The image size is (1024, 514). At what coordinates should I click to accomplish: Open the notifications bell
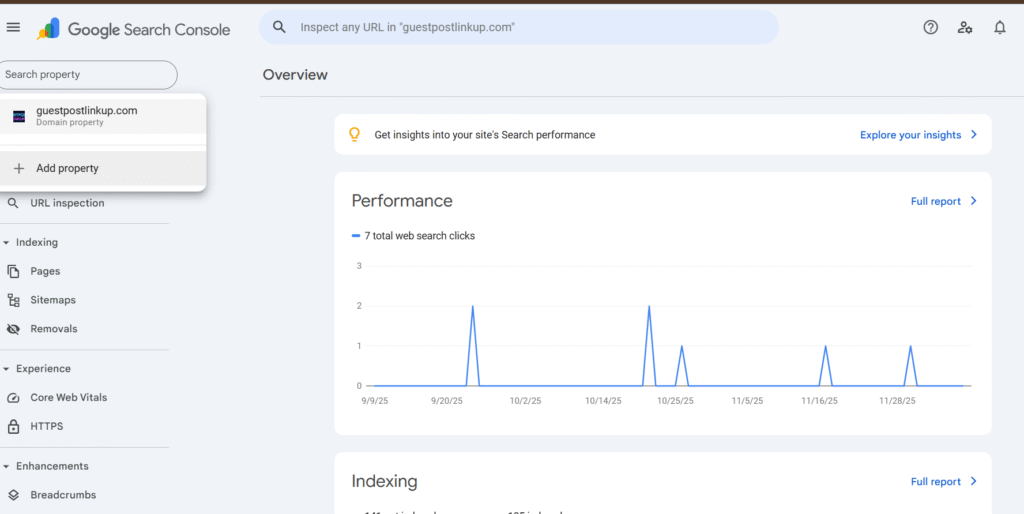[999, 28]
